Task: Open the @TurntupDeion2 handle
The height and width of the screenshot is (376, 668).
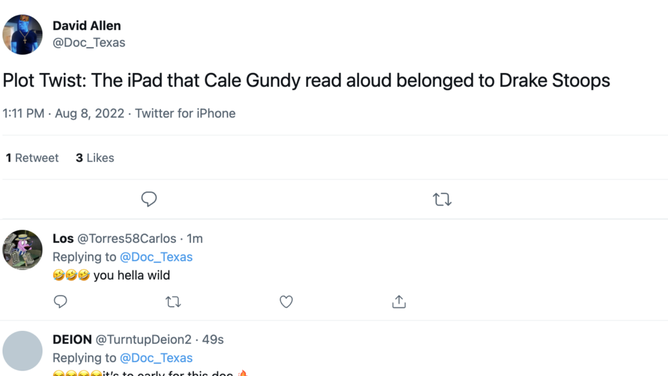Action: 144,339
